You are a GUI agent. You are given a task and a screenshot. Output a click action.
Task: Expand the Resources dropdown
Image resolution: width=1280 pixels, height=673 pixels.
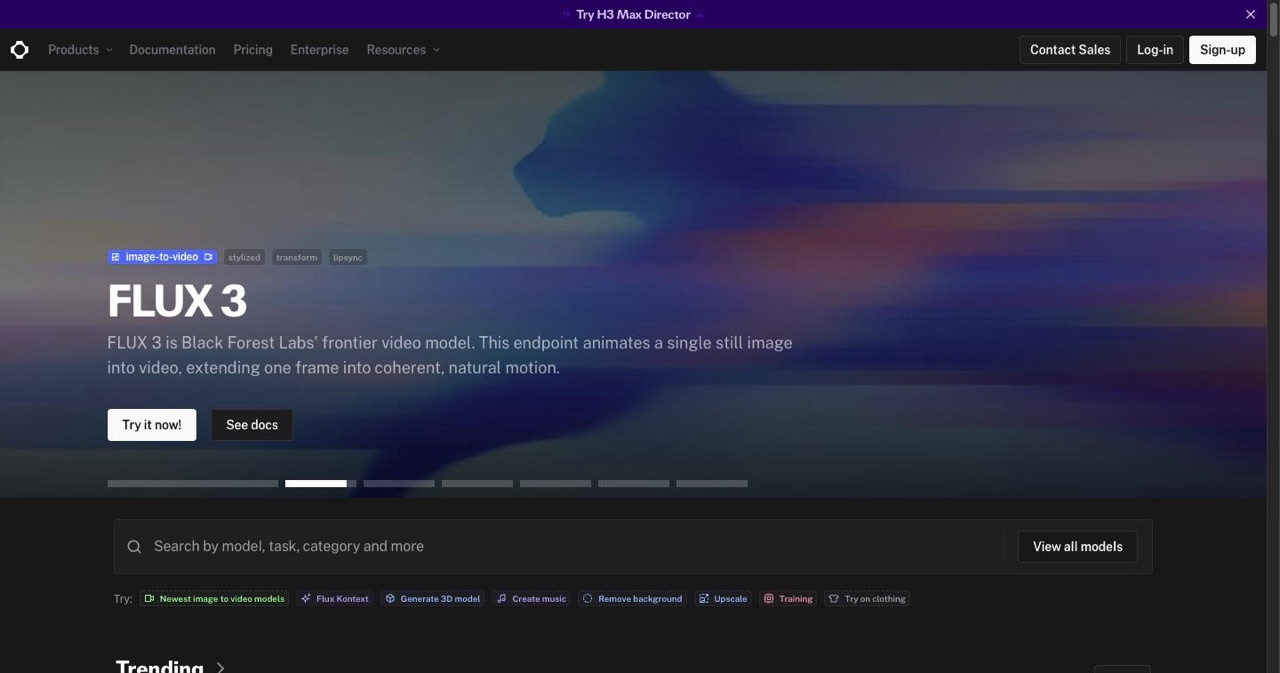[x=403, y=50]
